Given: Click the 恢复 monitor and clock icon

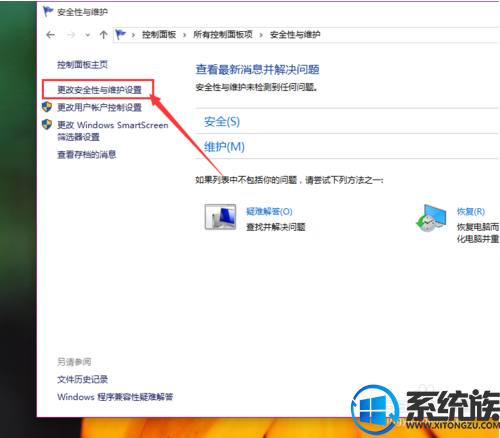Looking at the screenshot, I should pos(431,218).
